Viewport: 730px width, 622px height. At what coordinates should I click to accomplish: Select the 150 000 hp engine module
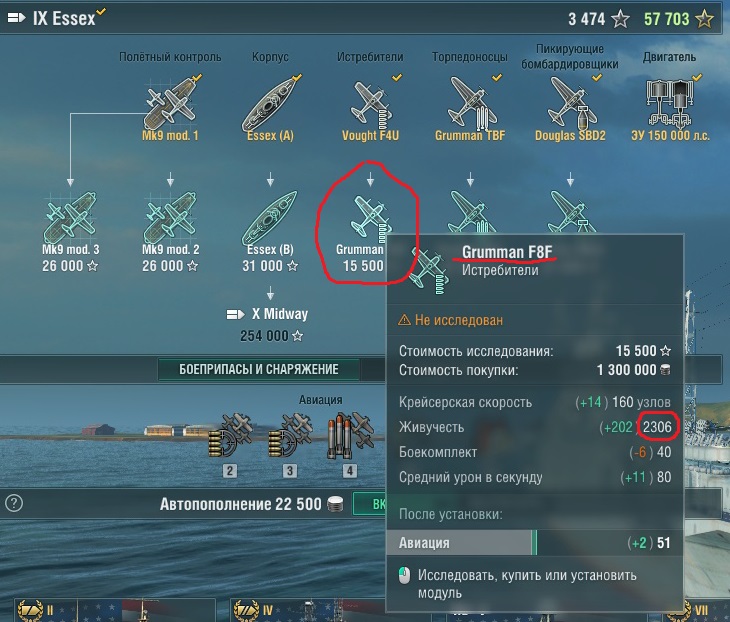click(670, 108)
